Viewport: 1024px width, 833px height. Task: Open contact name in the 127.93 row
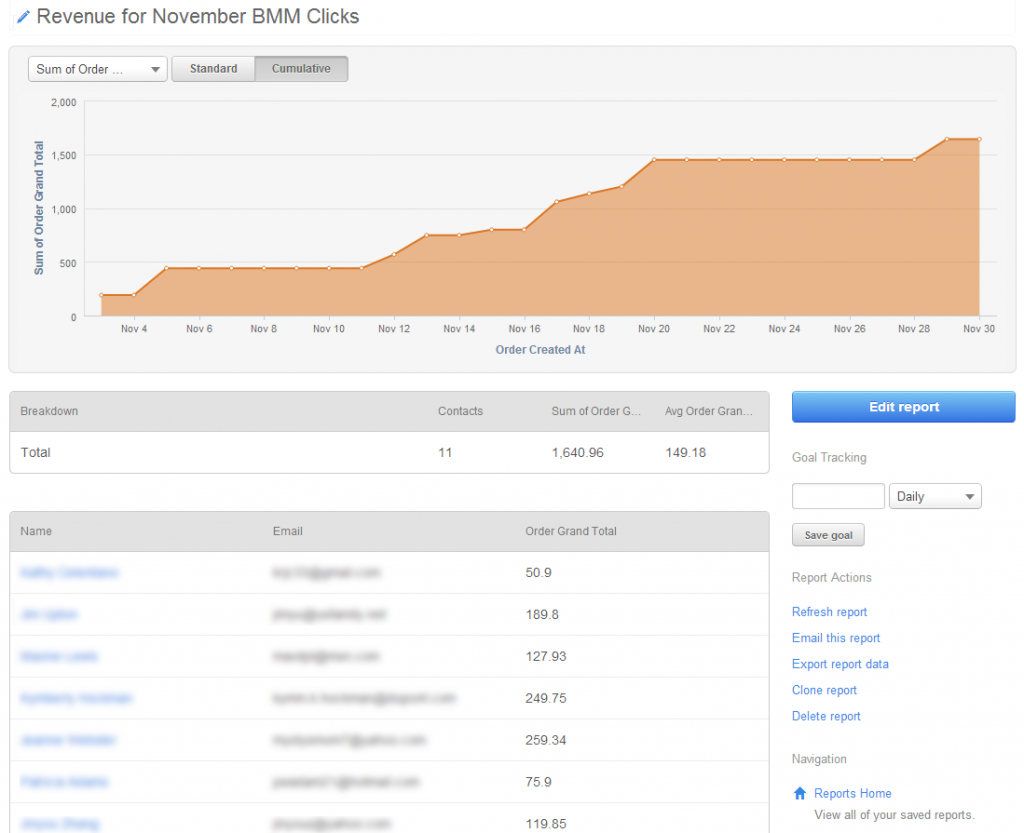(59, 656)
